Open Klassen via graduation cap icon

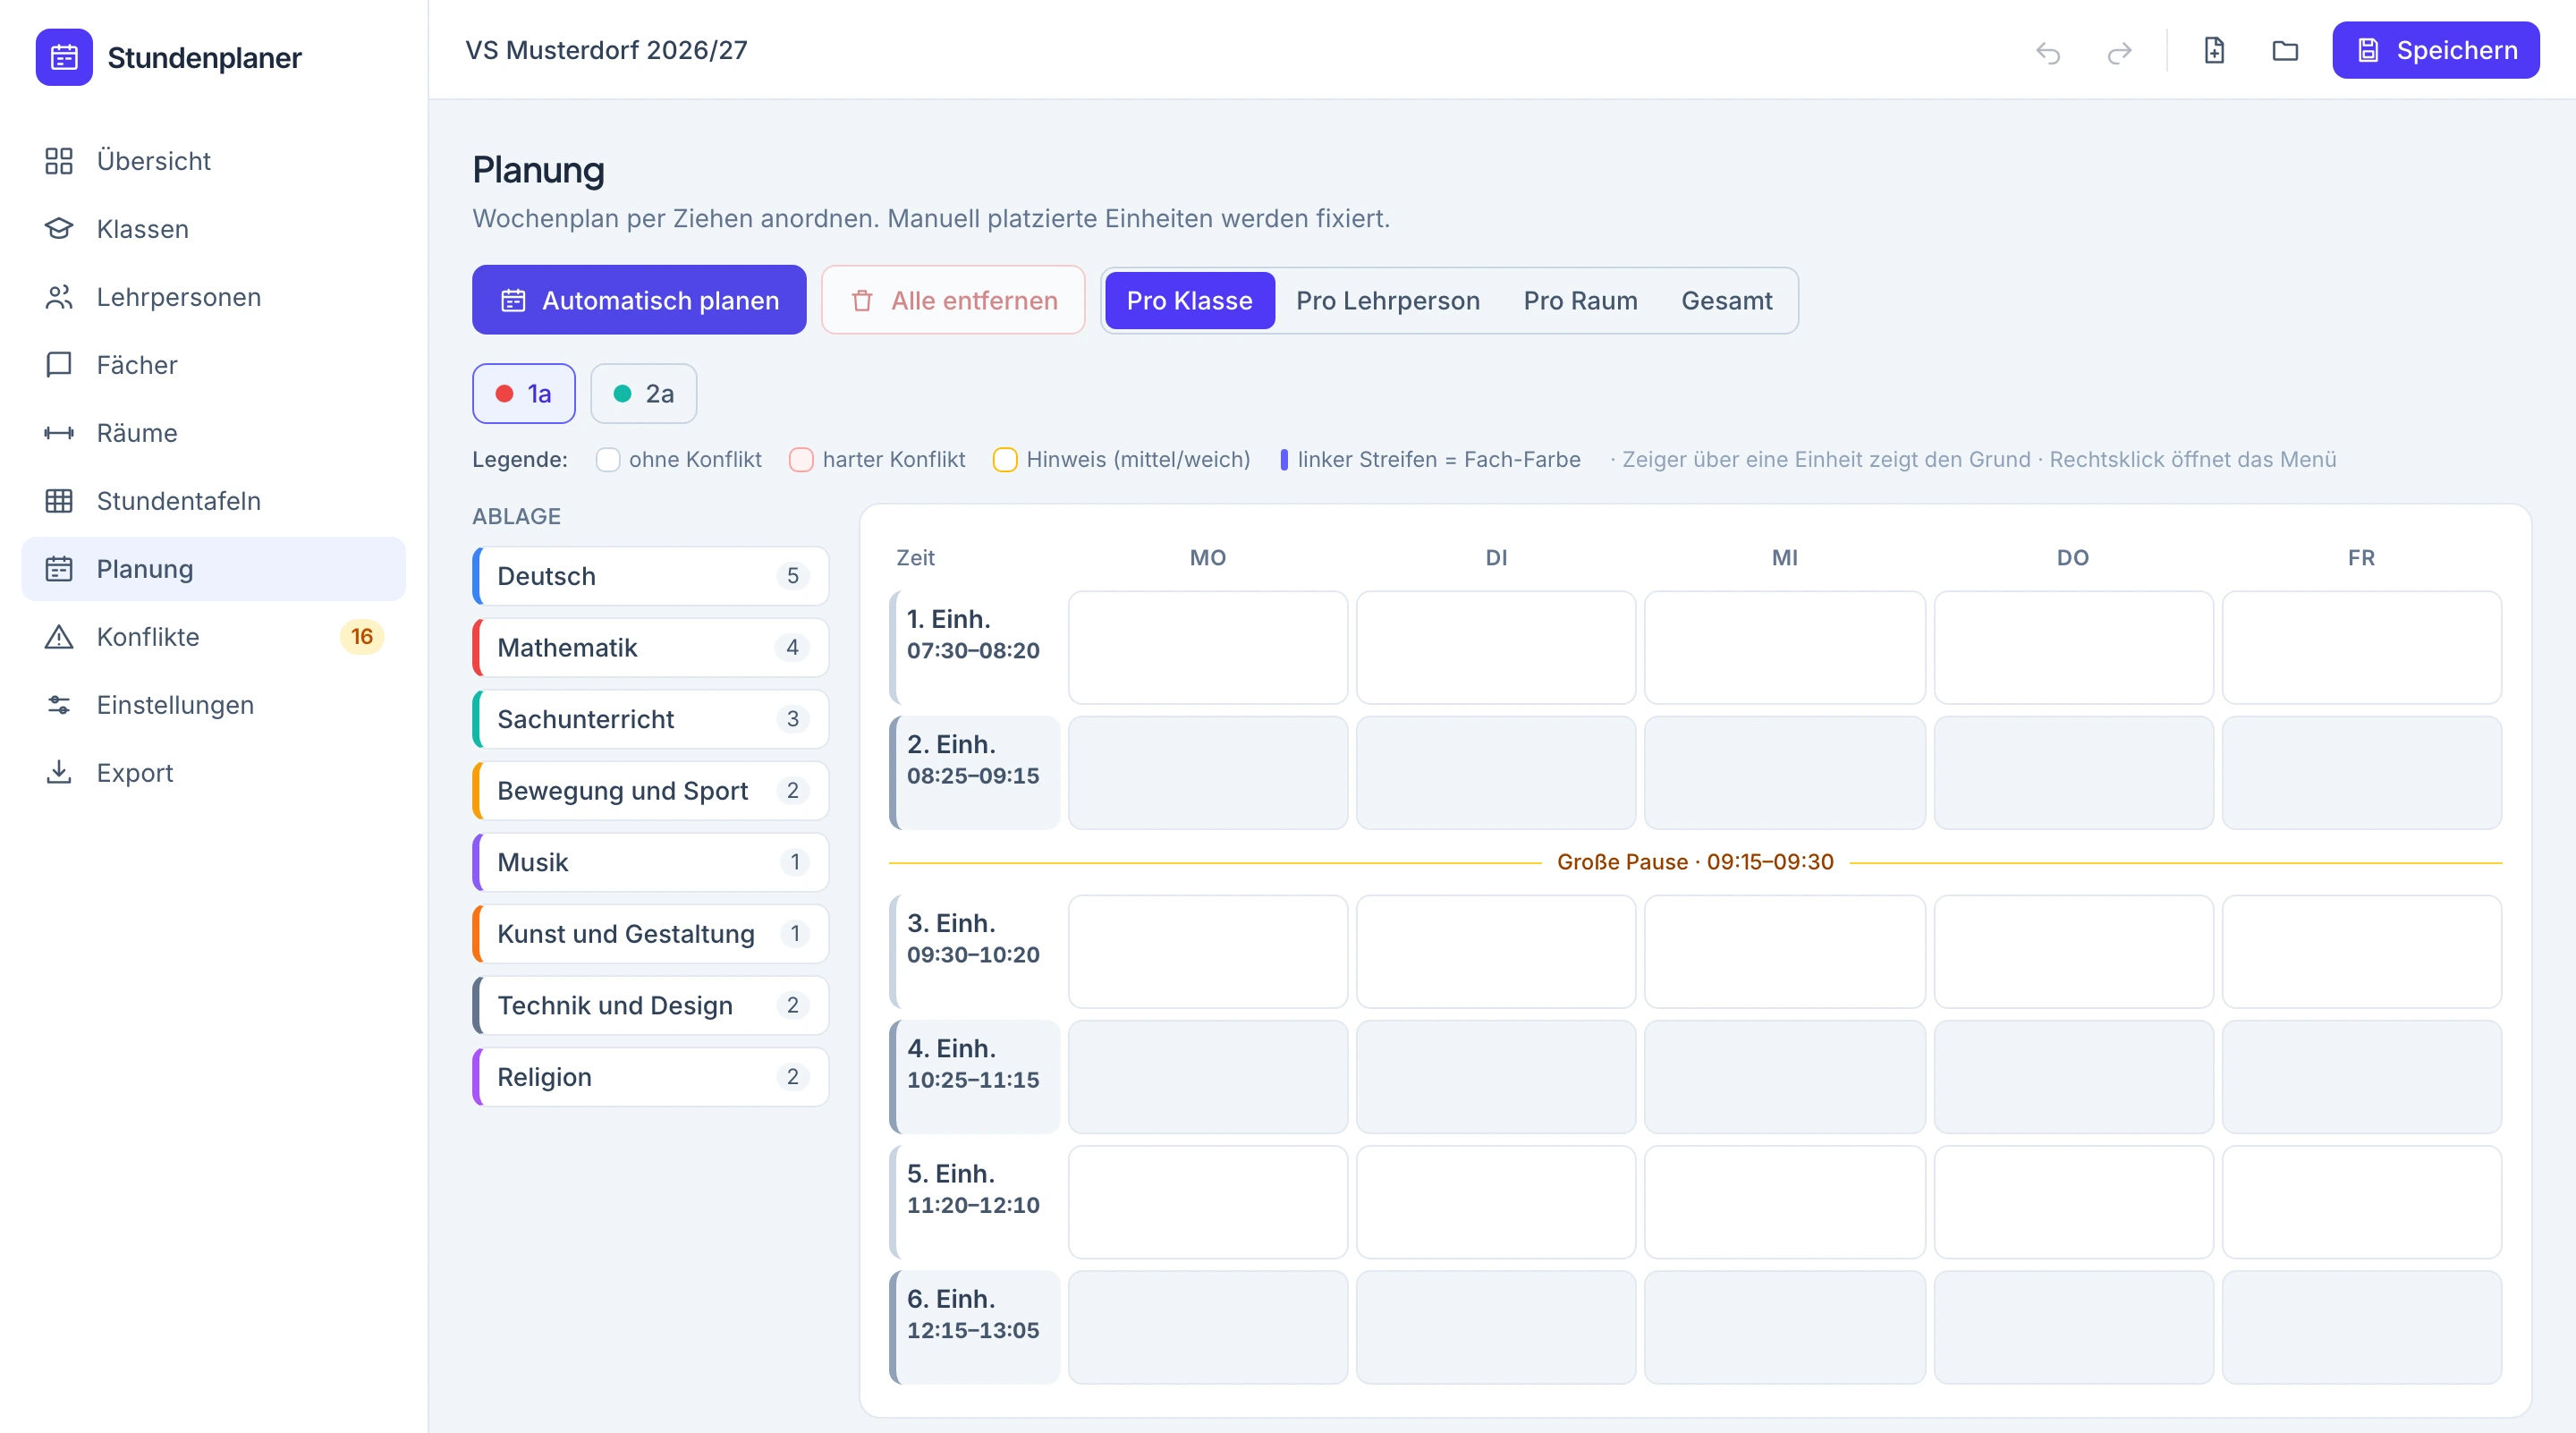tap(59, 229)
